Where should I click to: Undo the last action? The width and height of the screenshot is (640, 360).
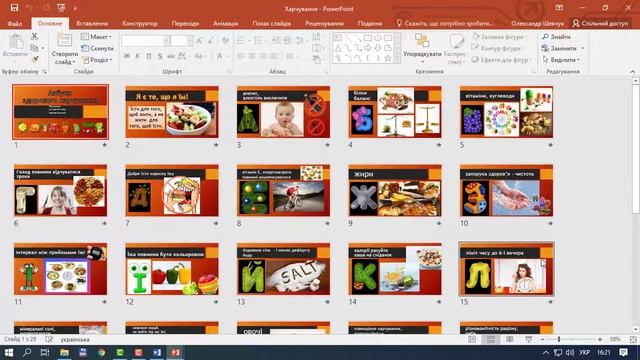click(x=29, y=8)
